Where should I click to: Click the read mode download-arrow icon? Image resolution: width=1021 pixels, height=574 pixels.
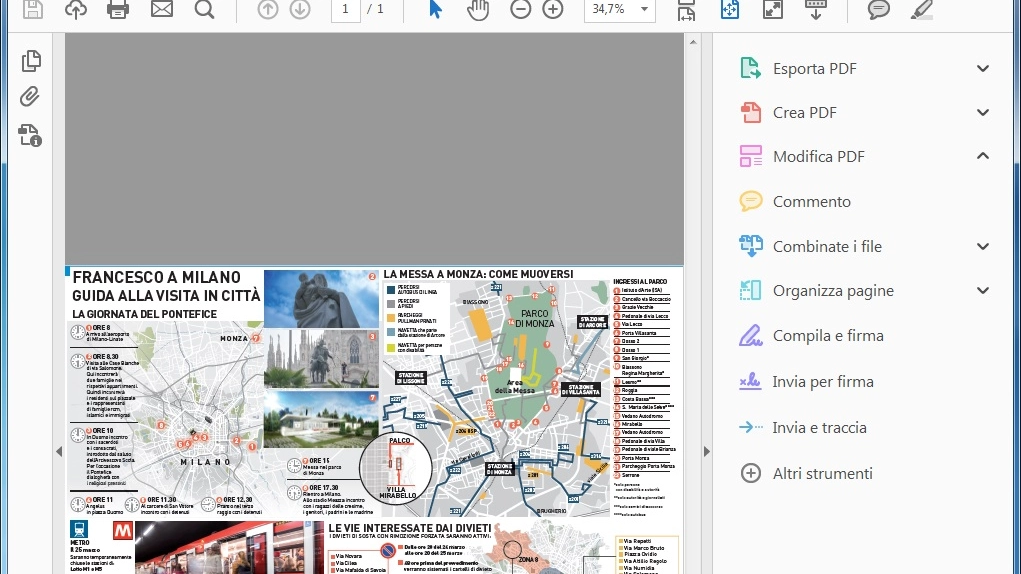[816, 9]
